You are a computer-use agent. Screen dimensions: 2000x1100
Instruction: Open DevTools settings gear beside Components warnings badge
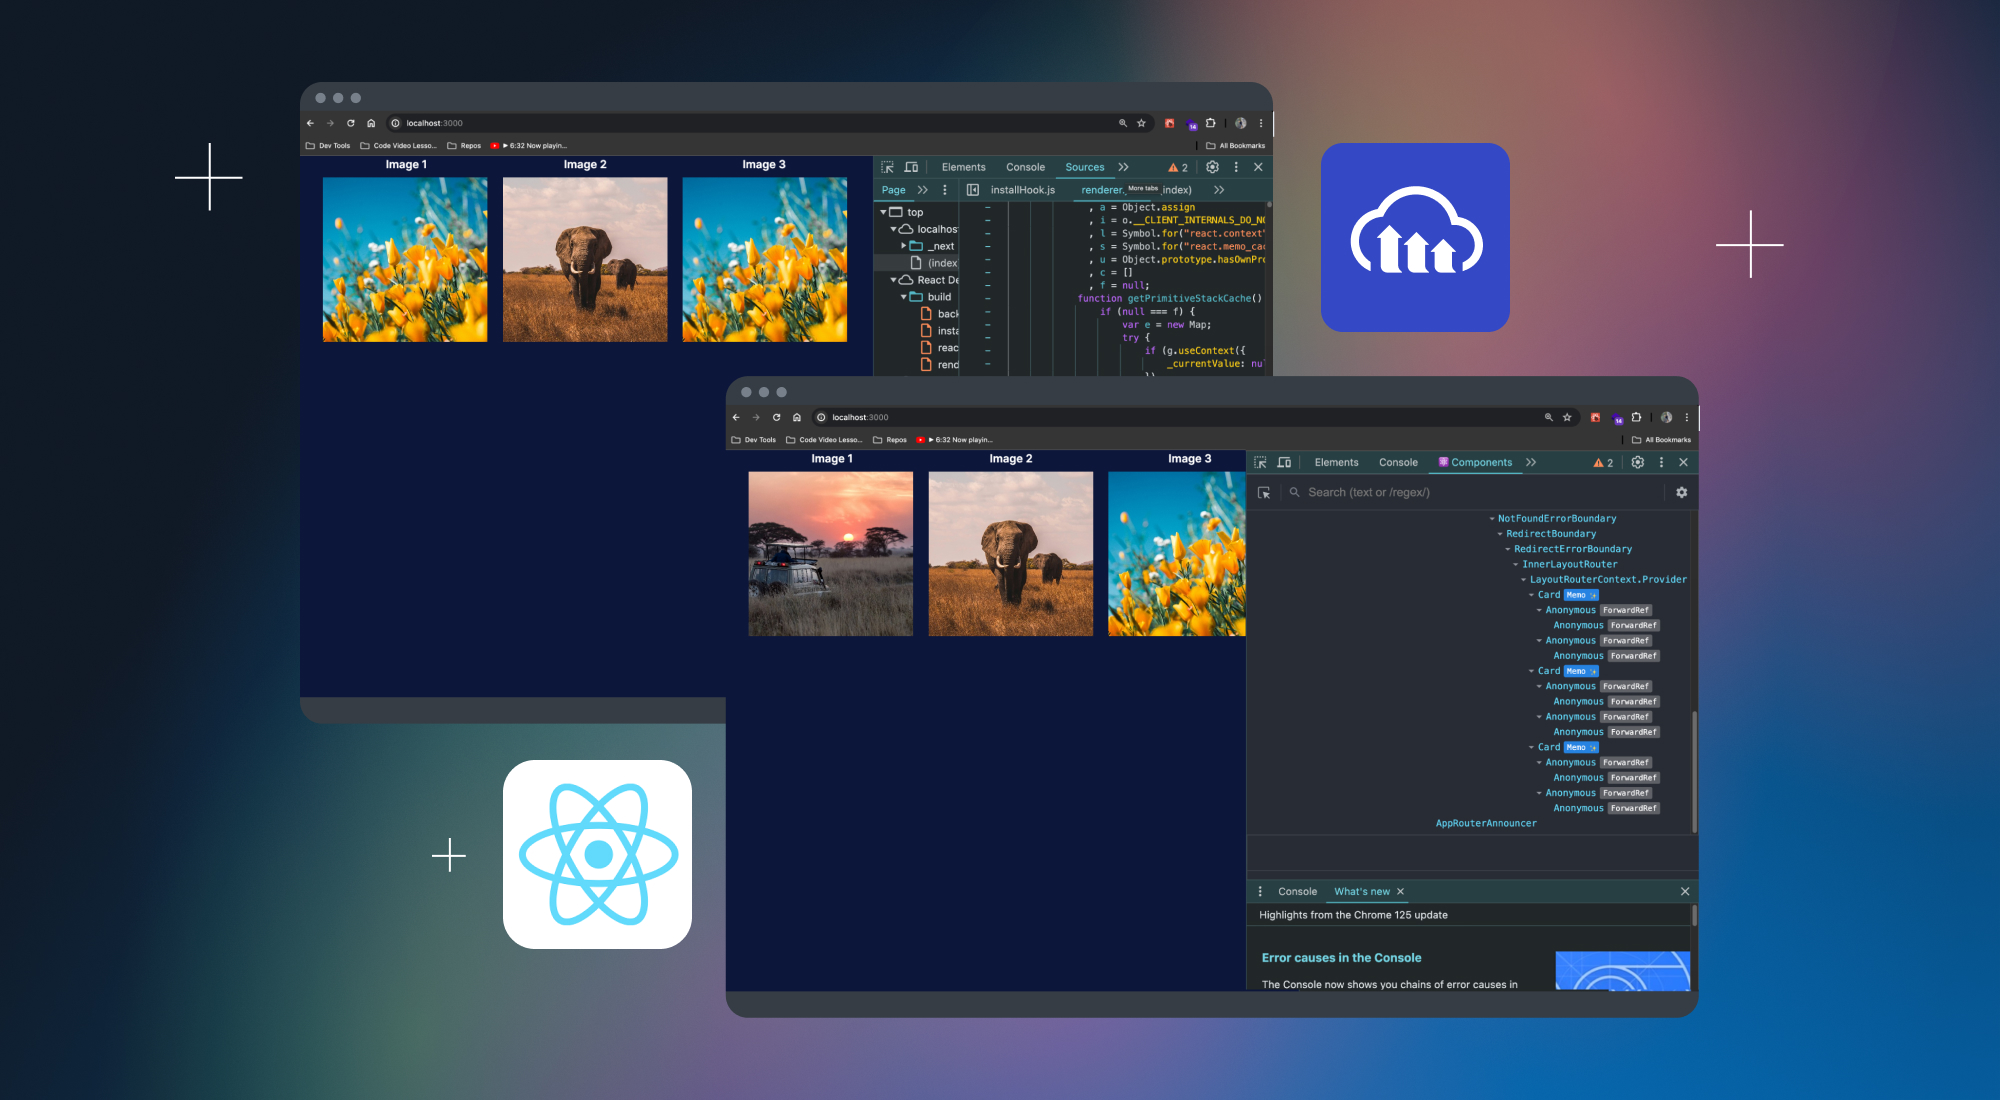pos(1637,462)
